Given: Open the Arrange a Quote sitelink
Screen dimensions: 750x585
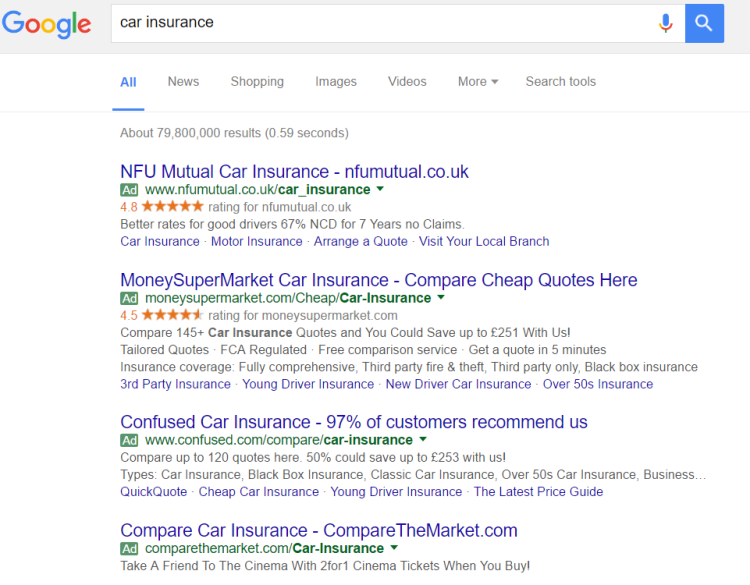Looking at the screenshot, I should click(x=361, y=242).
